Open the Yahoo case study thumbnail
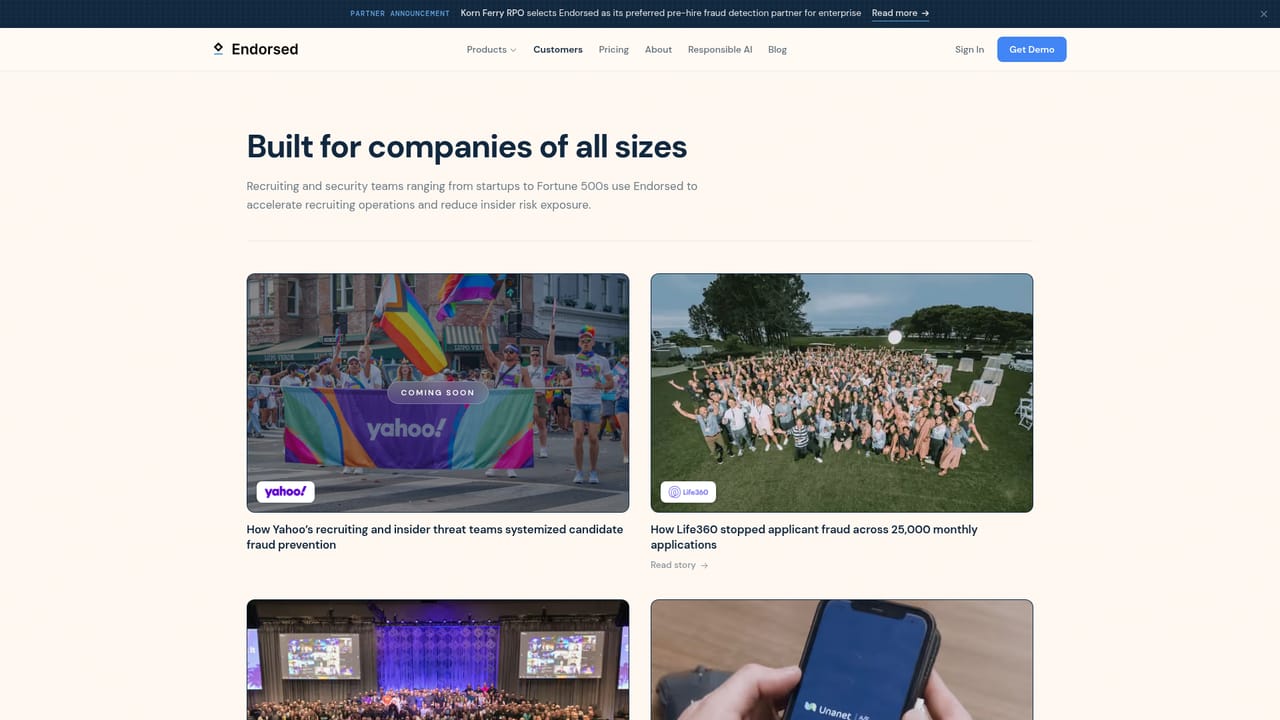 tap(438, 393)
